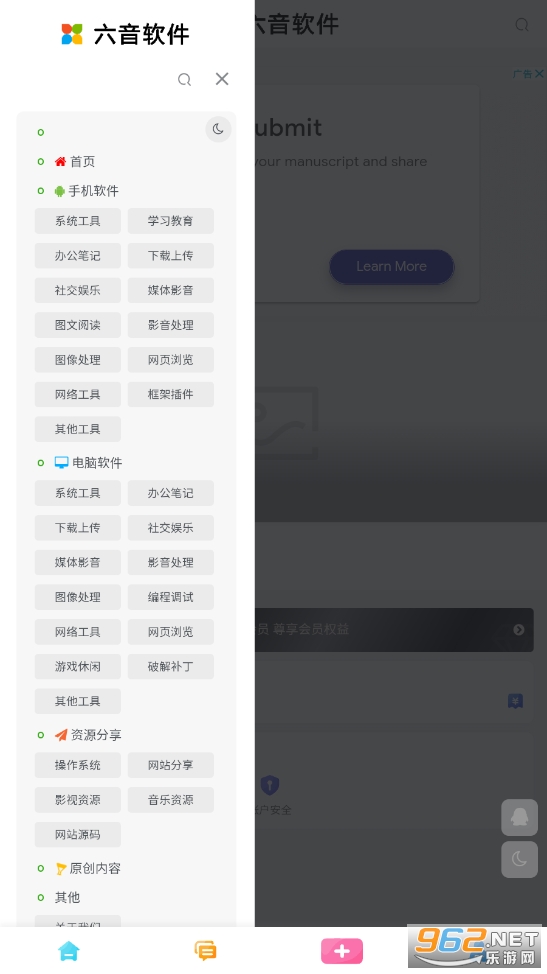
Task: Tap the home icon in bottom bar
Action: 68,951
